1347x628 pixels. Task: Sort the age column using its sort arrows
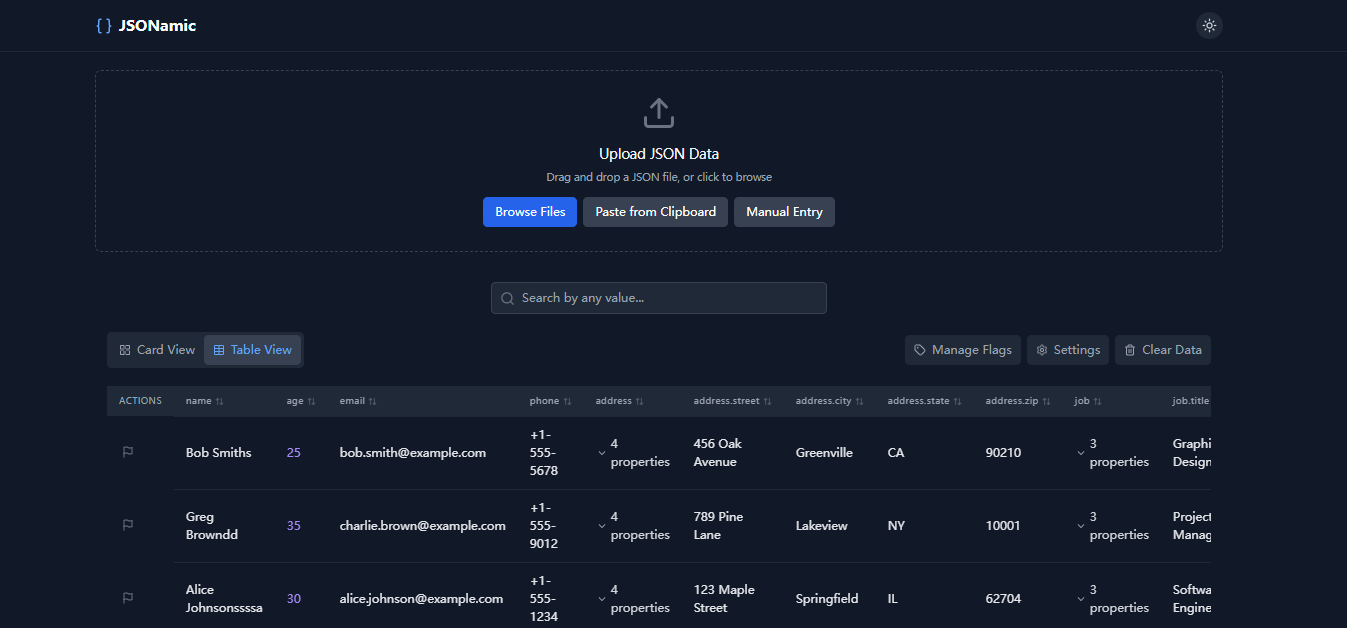coord(312,400)
